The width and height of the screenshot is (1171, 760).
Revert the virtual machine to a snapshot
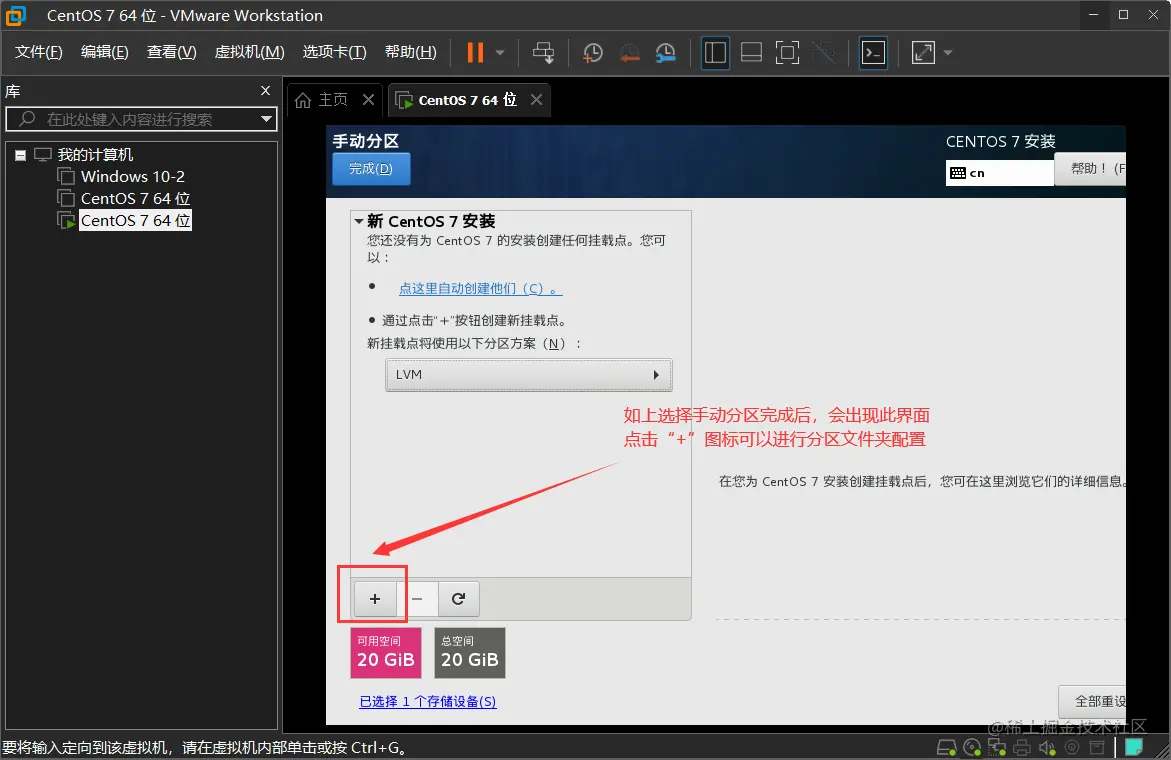point(630,52)
